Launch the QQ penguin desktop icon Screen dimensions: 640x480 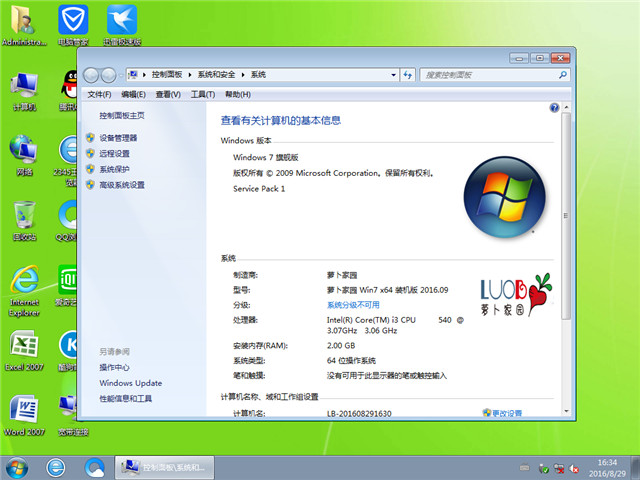click(x=69, y=91)
